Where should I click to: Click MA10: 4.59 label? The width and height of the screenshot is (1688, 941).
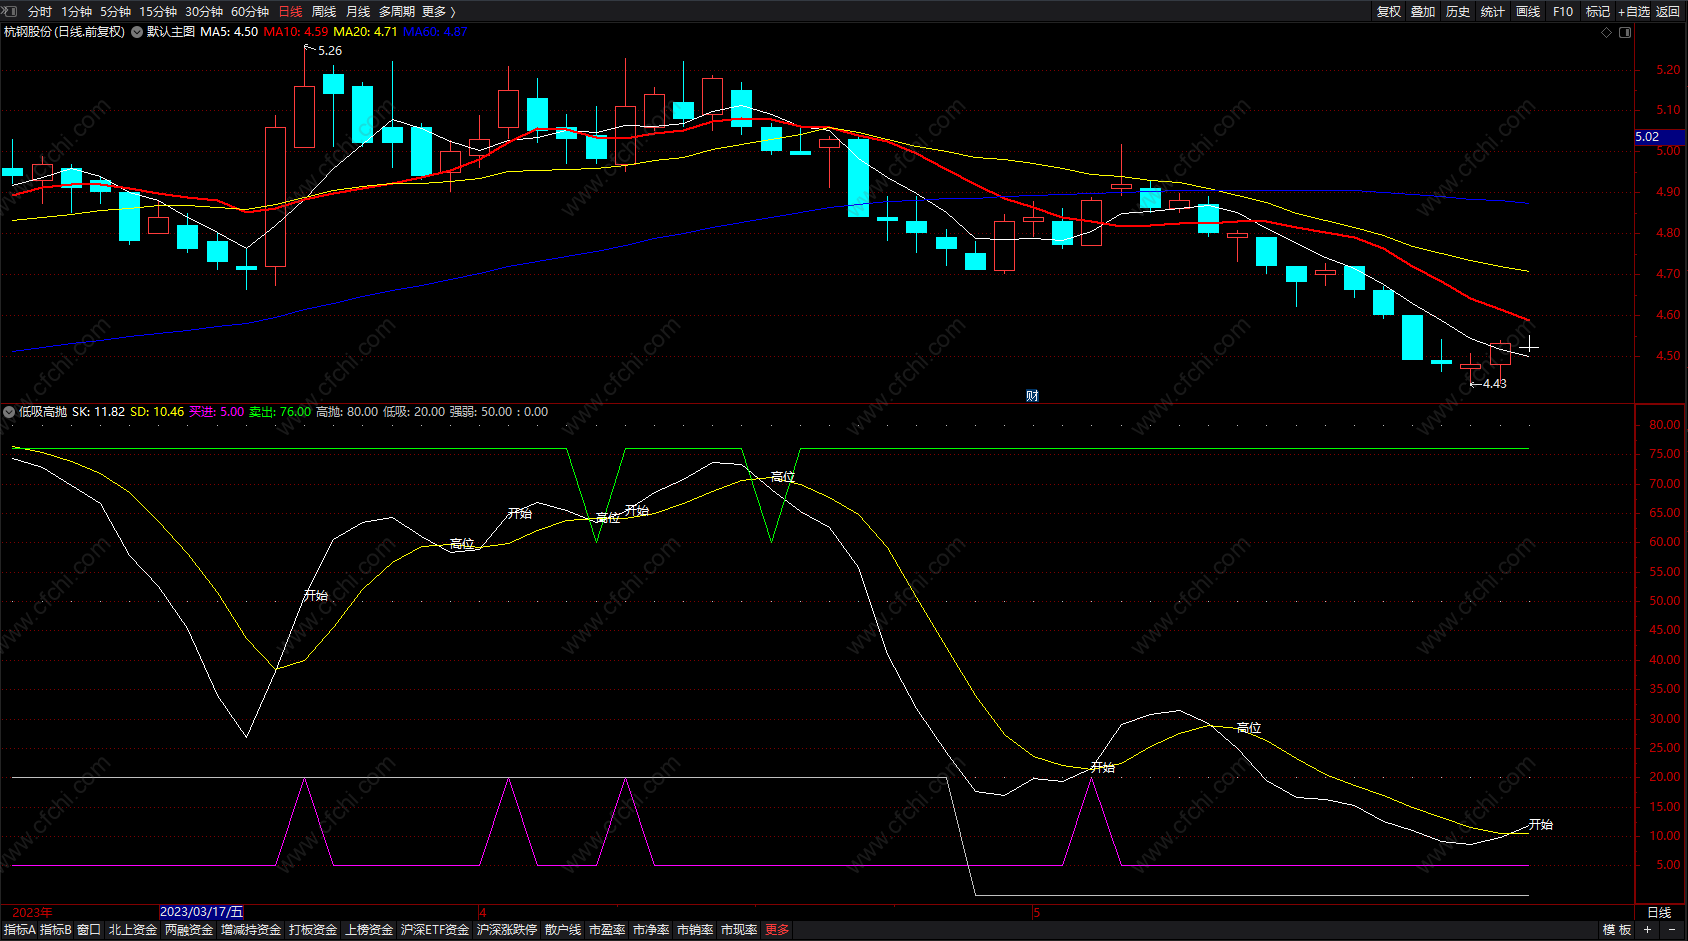[x=295, y=32]
